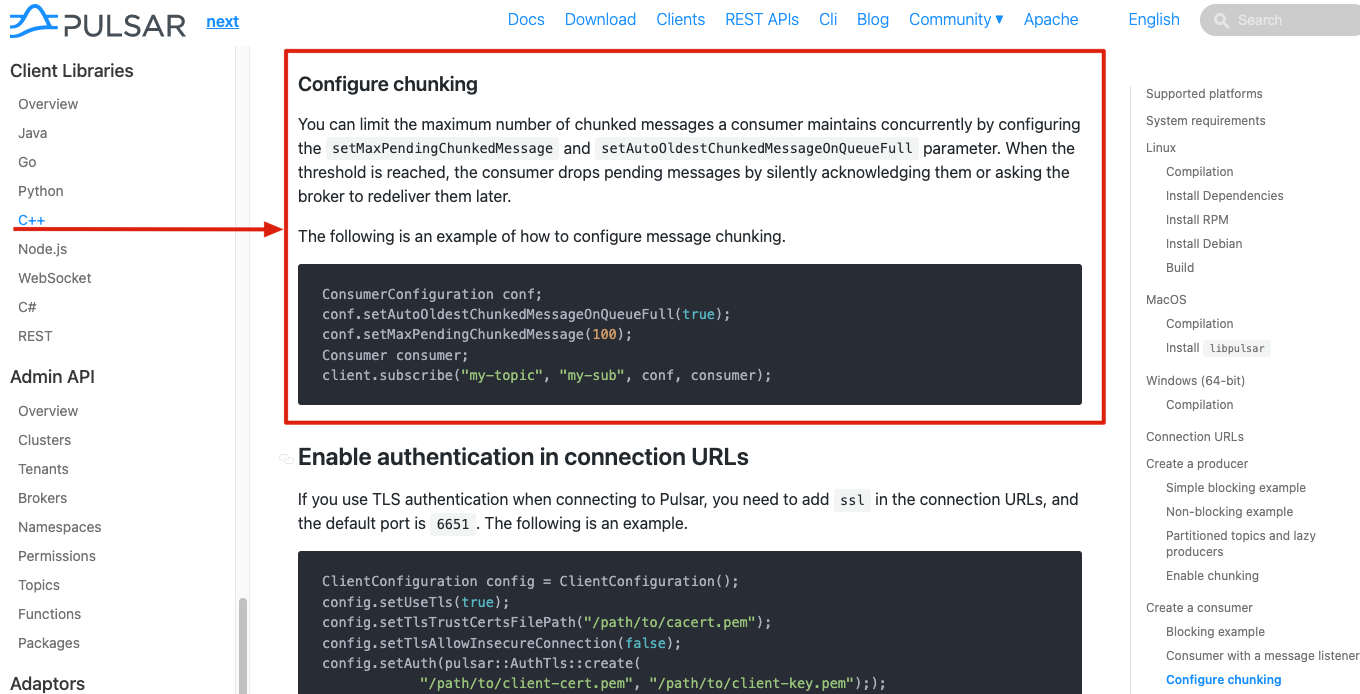Jump to Install Dependencies in table of contents
Image resolution: width=1360 pixels, height=694 pixels.
pyautogui.click(x=1225, y=196)
